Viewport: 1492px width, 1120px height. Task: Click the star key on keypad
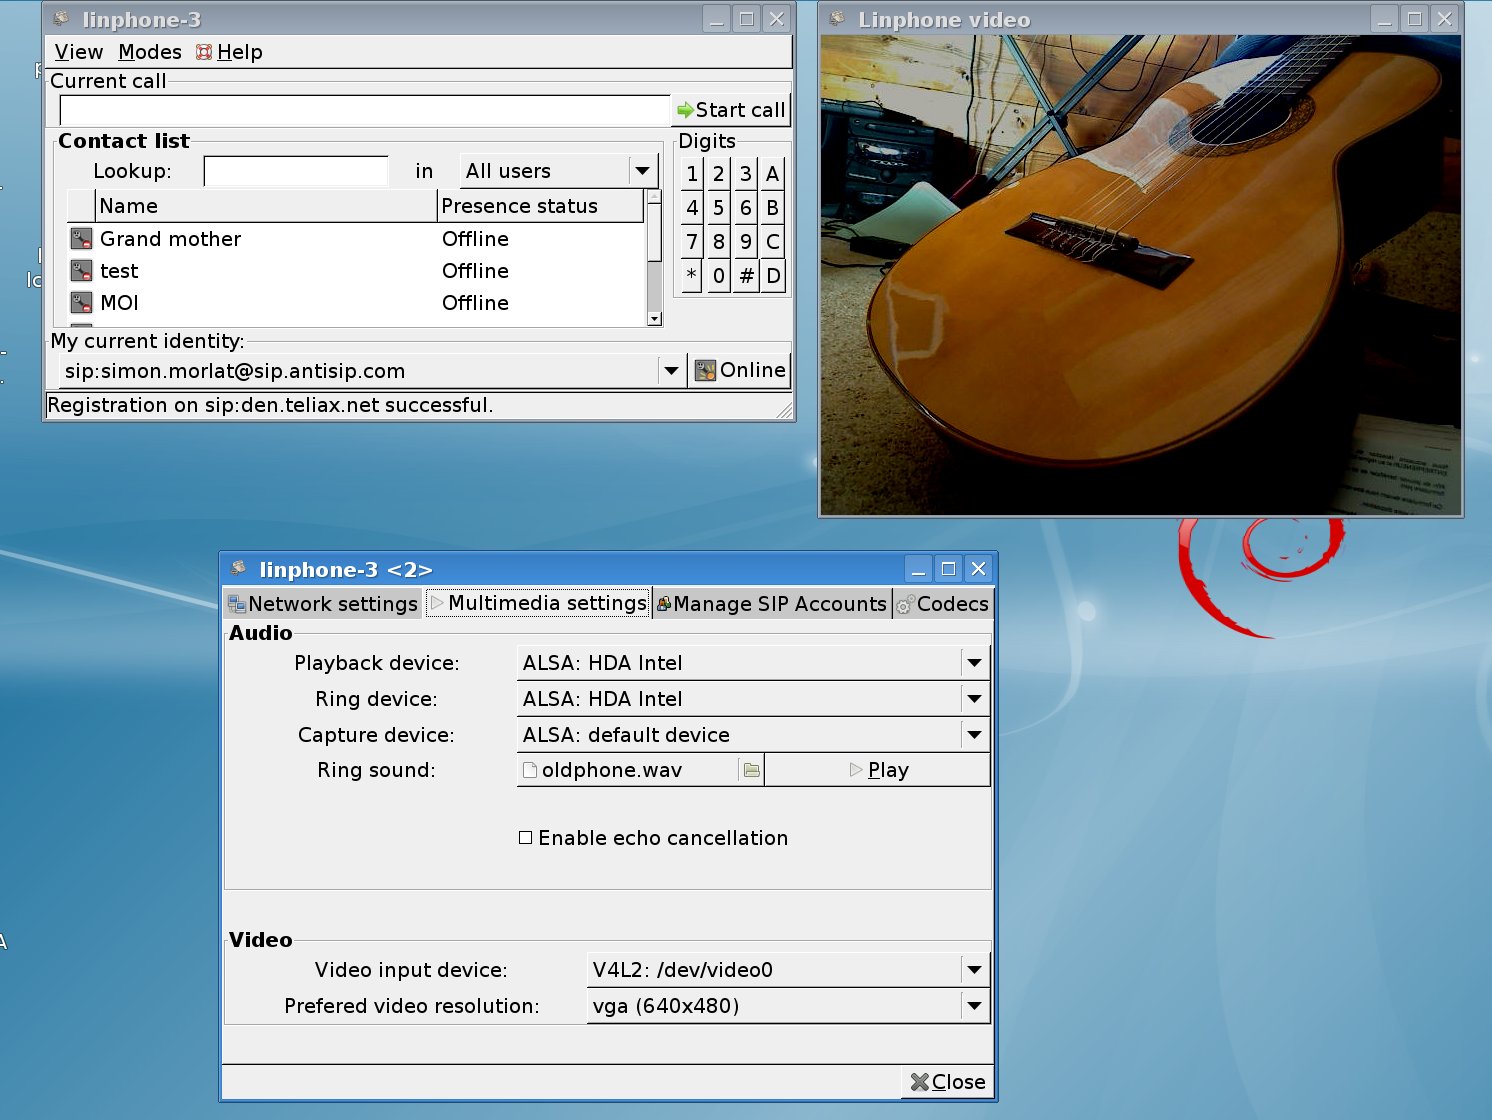pos(692,276)
